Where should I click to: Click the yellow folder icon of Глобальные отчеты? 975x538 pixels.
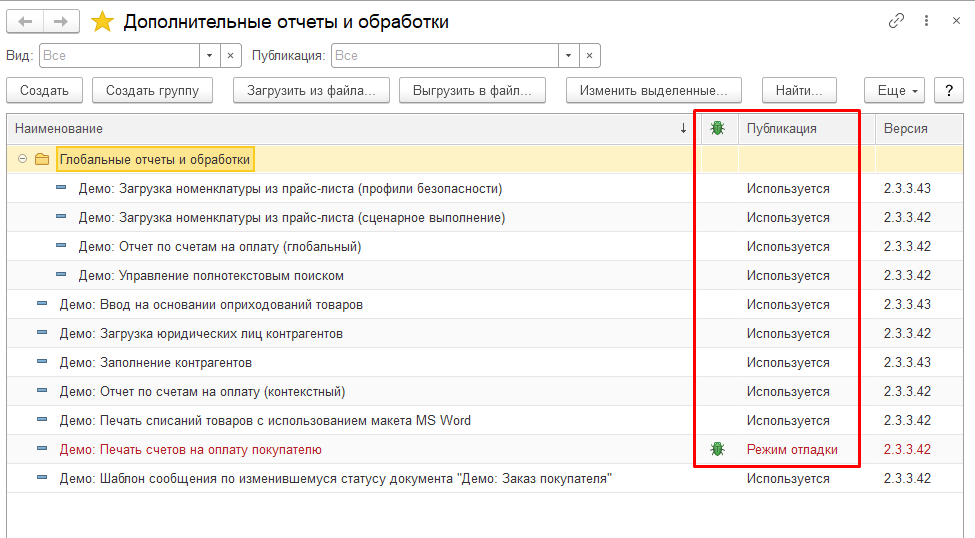[42, 159]
